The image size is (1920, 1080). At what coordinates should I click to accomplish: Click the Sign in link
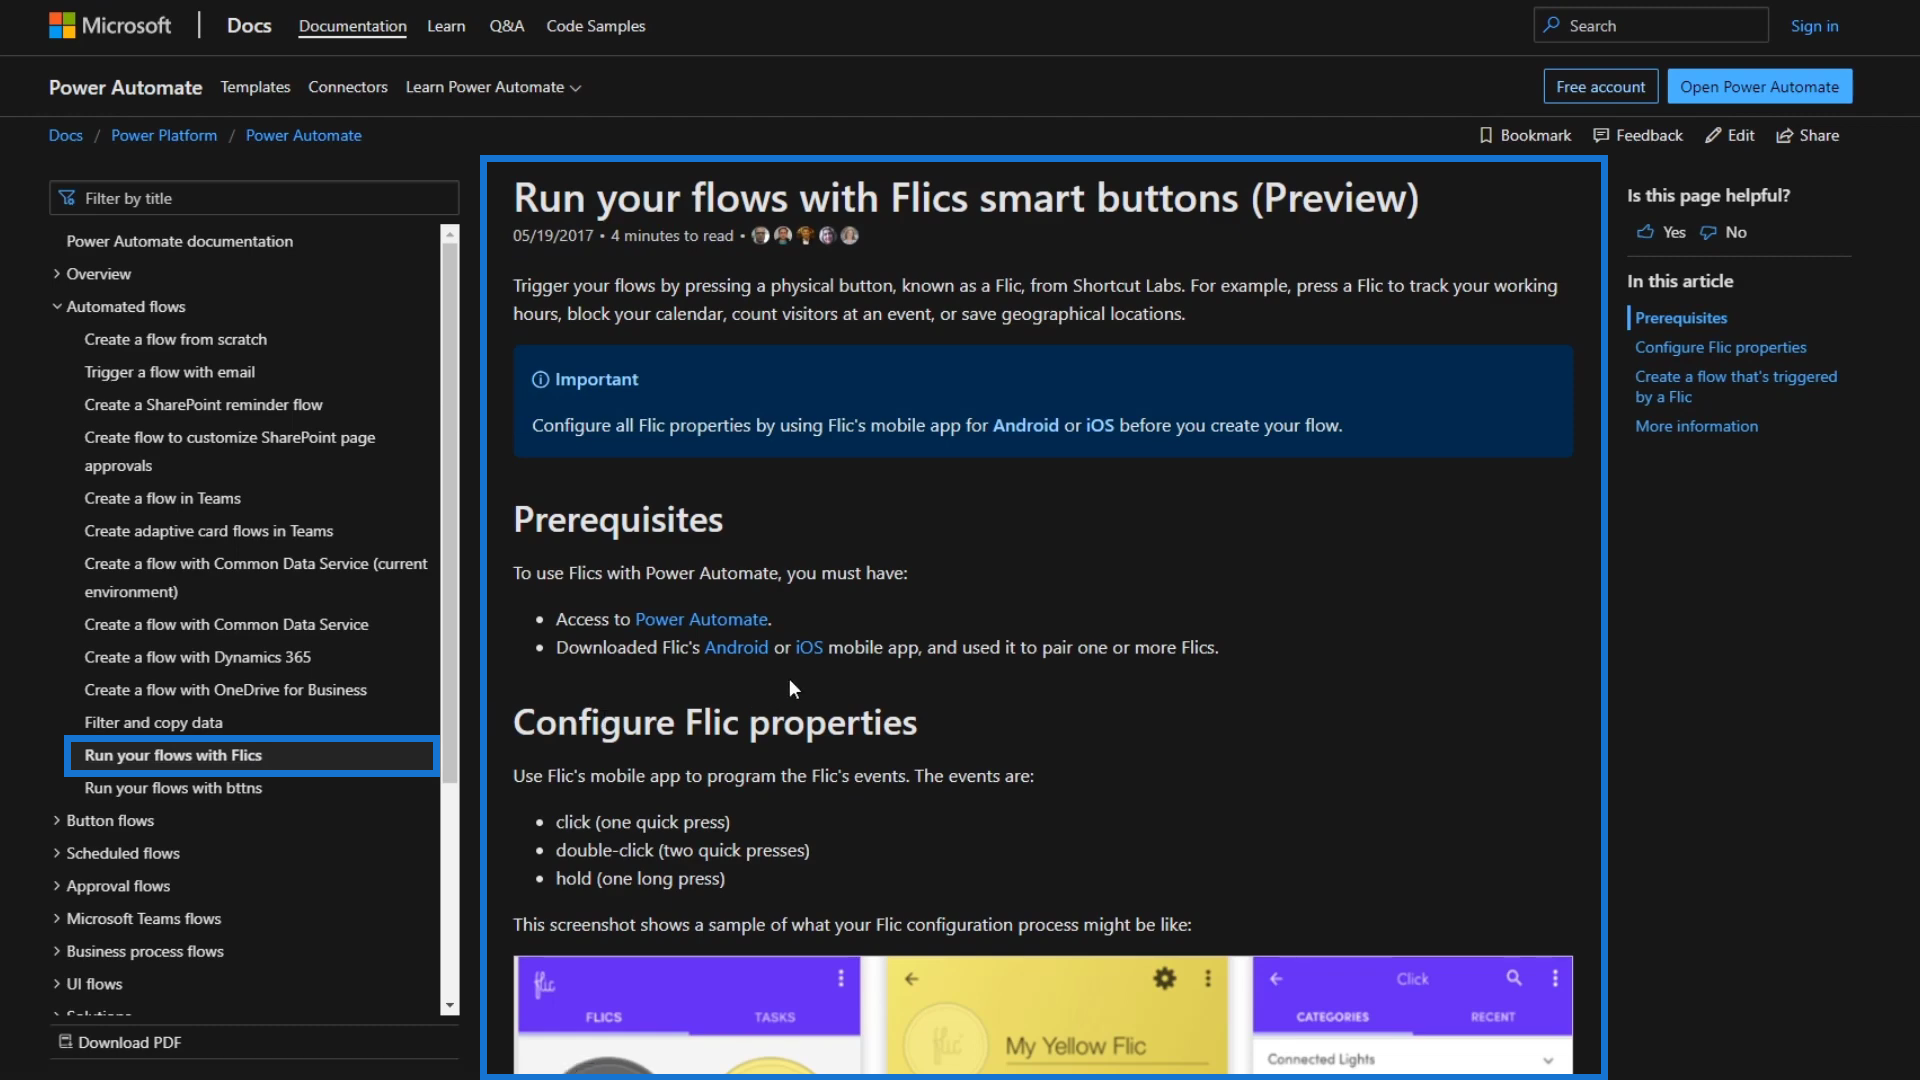click(x=1815, y=26)
